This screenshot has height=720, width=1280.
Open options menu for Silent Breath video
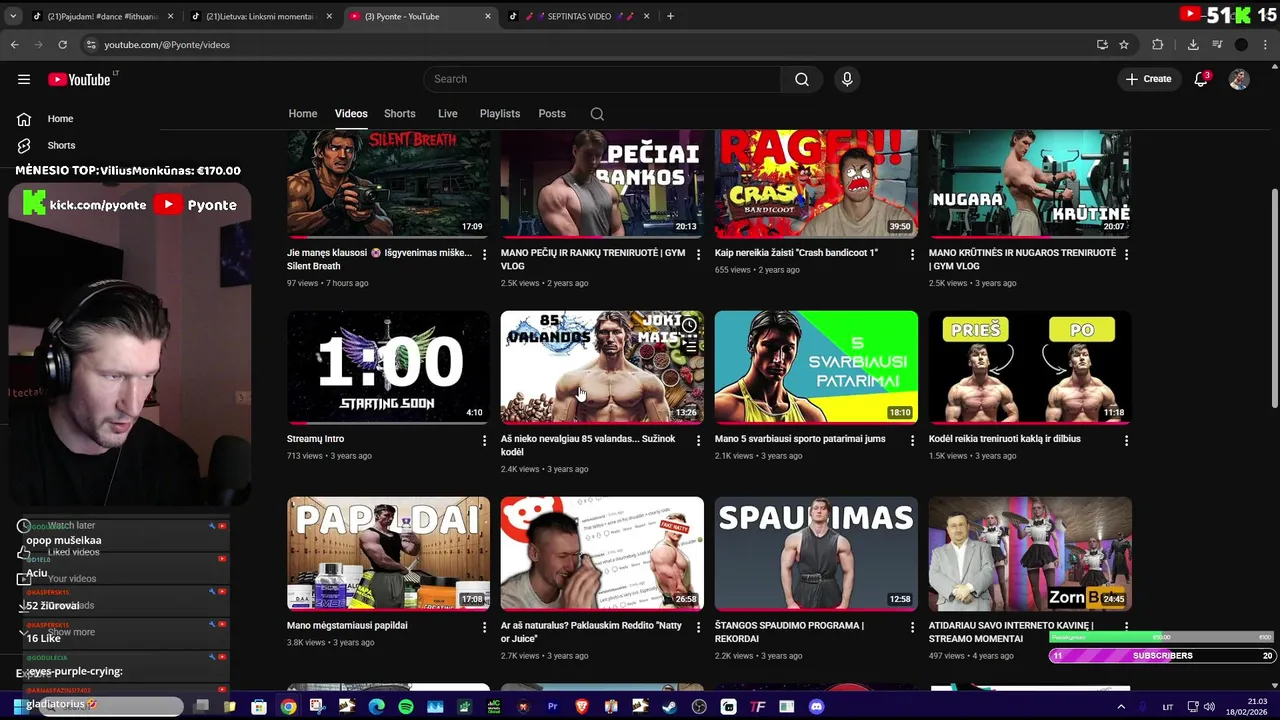[485, 255]
